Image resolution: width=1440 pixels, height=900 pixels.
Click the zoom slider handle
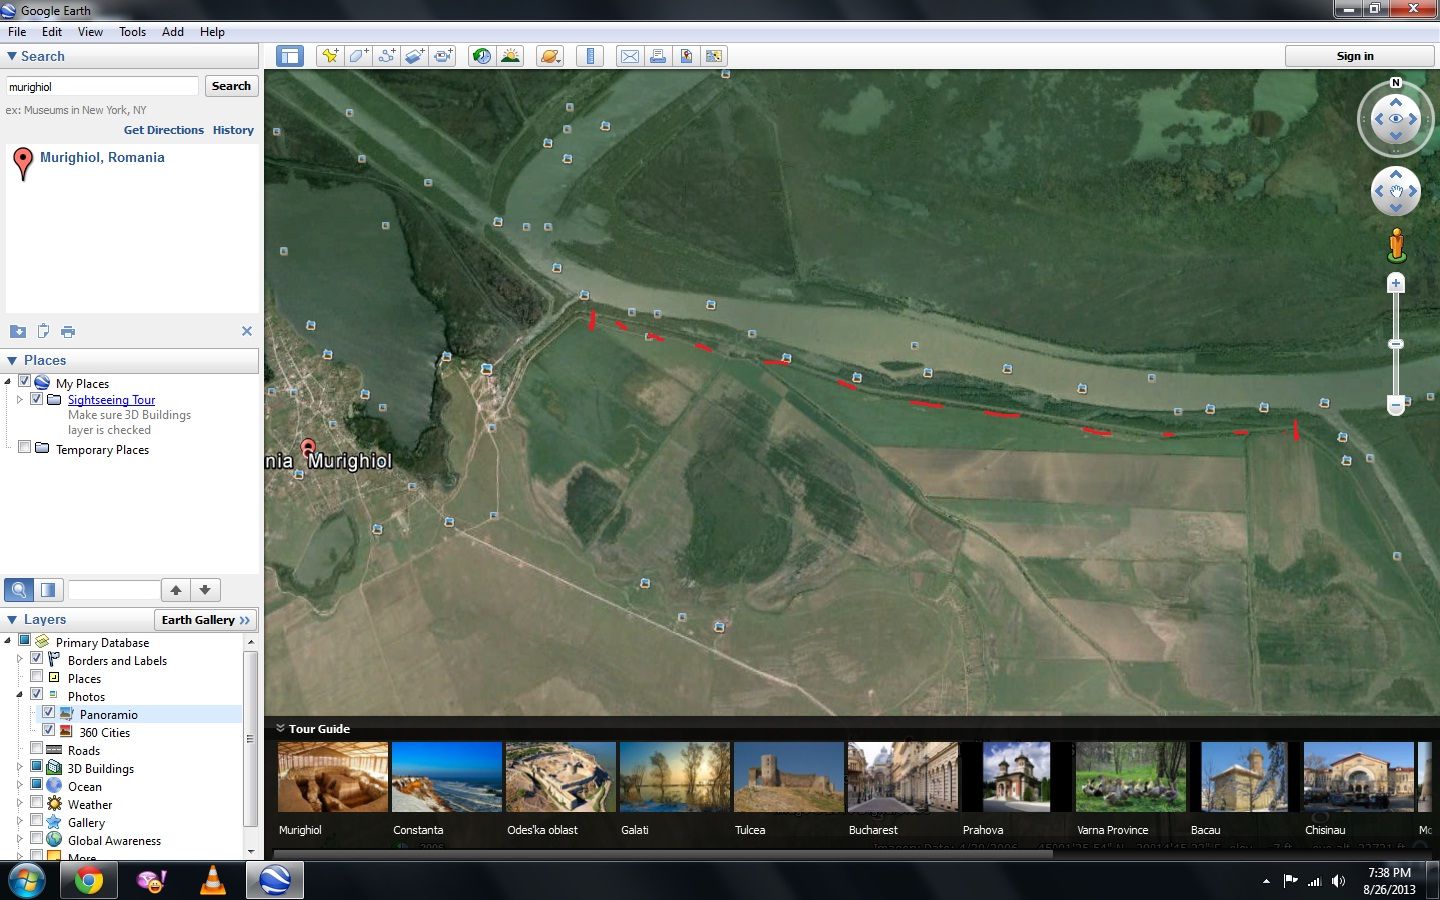(x=1396, y=344)
